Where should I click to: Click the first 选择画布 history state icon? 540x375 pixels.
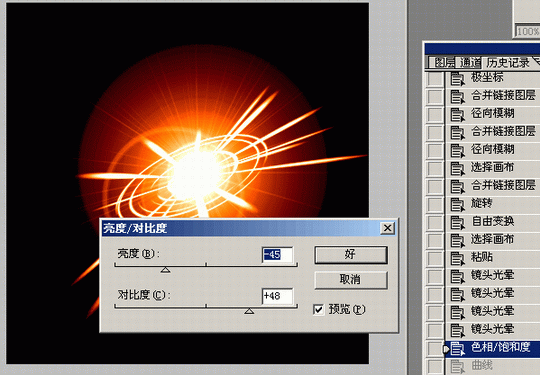[x=457, y=169]
